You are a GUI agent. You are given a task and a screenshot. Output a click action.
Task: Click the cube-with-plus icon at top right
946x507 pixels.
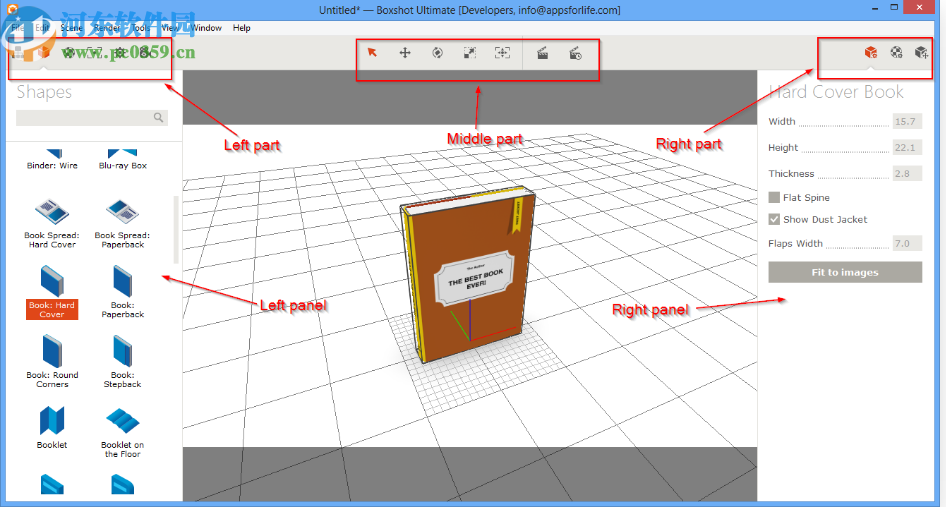(921, 53)
